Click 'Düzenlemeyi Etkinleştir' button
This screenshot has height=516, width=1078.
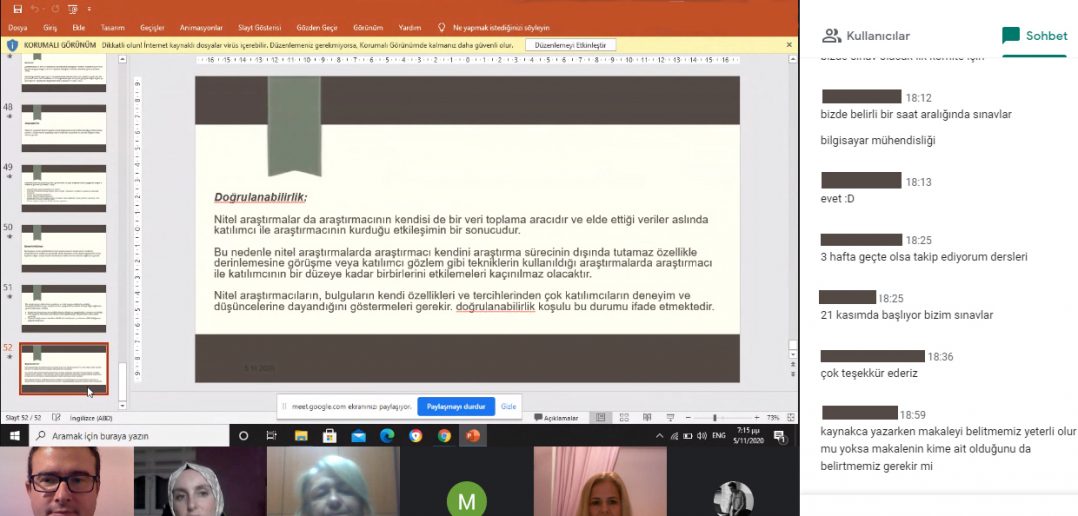pyautogui.click(x=571, y=45)
